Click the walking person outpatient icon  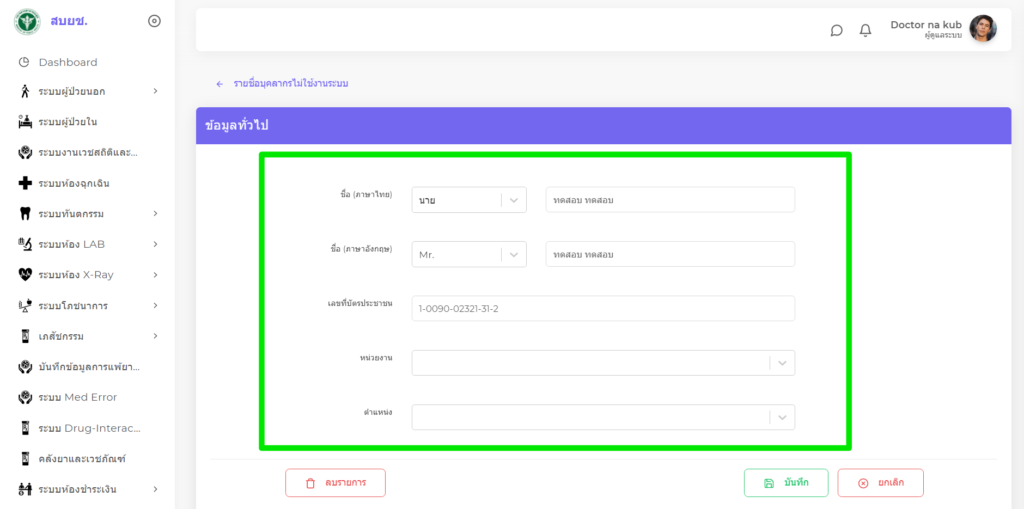pos(25,91)
